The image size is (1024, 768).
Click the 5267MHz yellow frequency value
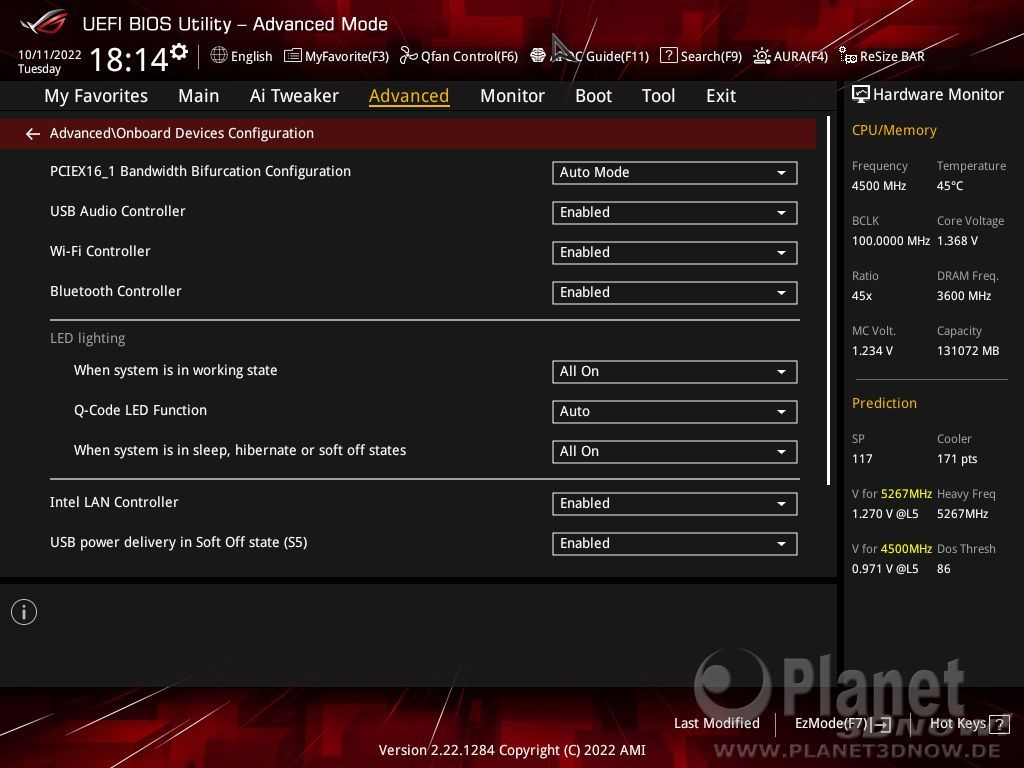coord(906,494)
